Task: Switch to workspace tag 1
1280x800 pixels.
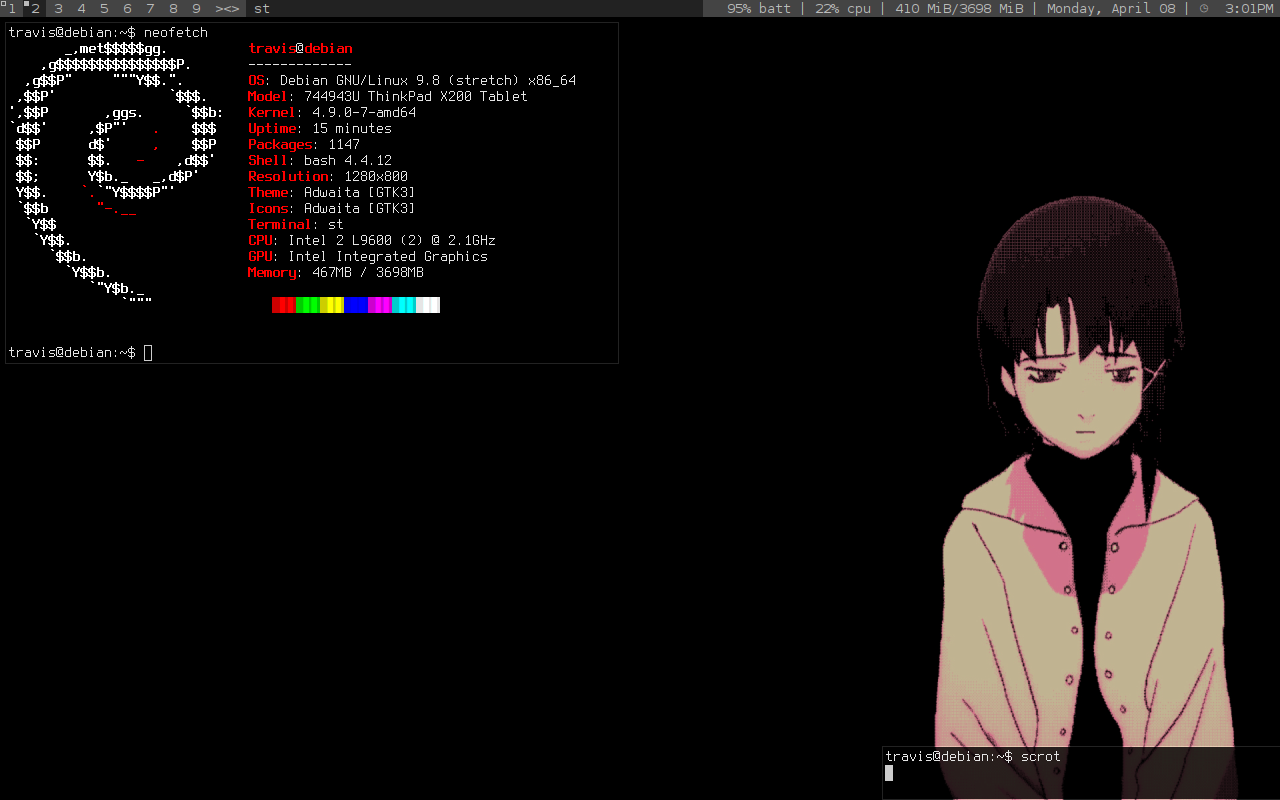Action: (x=11, y=9)
